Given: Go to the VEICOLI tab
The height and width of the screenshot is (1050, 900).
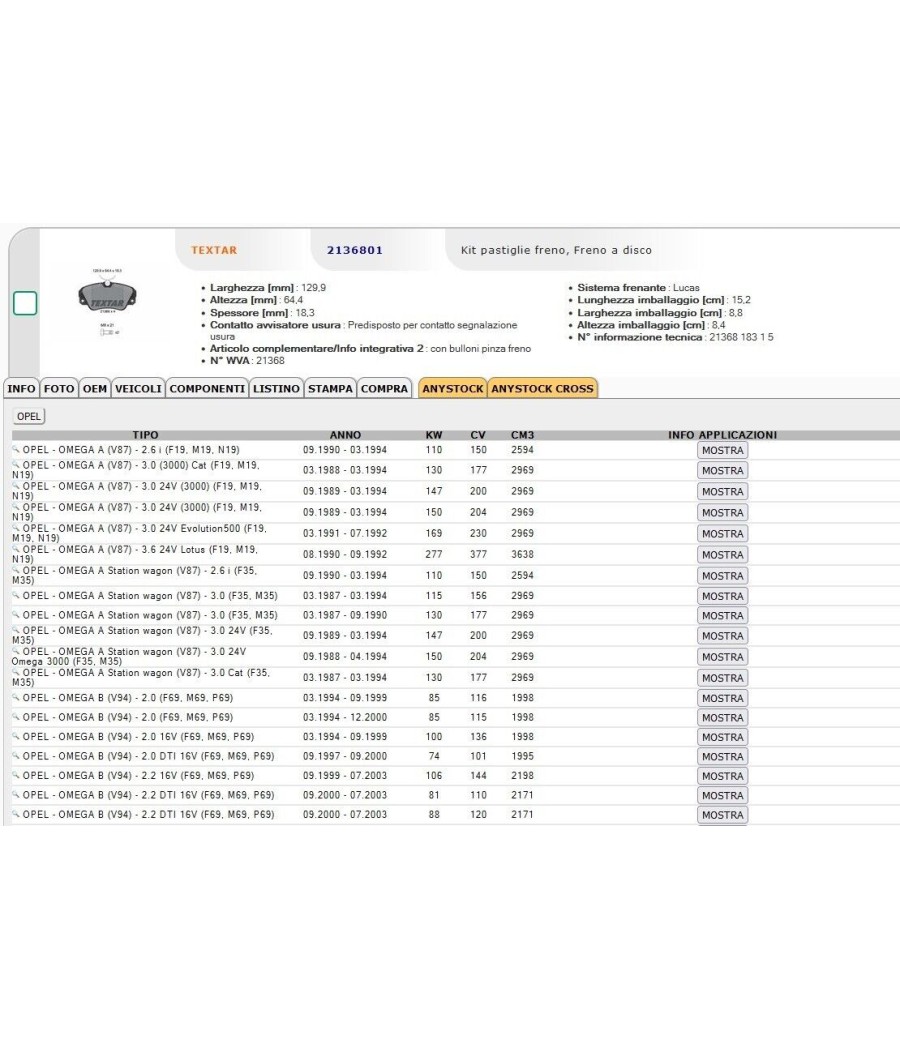Looking at the screenshot, I should coord(138,388).
